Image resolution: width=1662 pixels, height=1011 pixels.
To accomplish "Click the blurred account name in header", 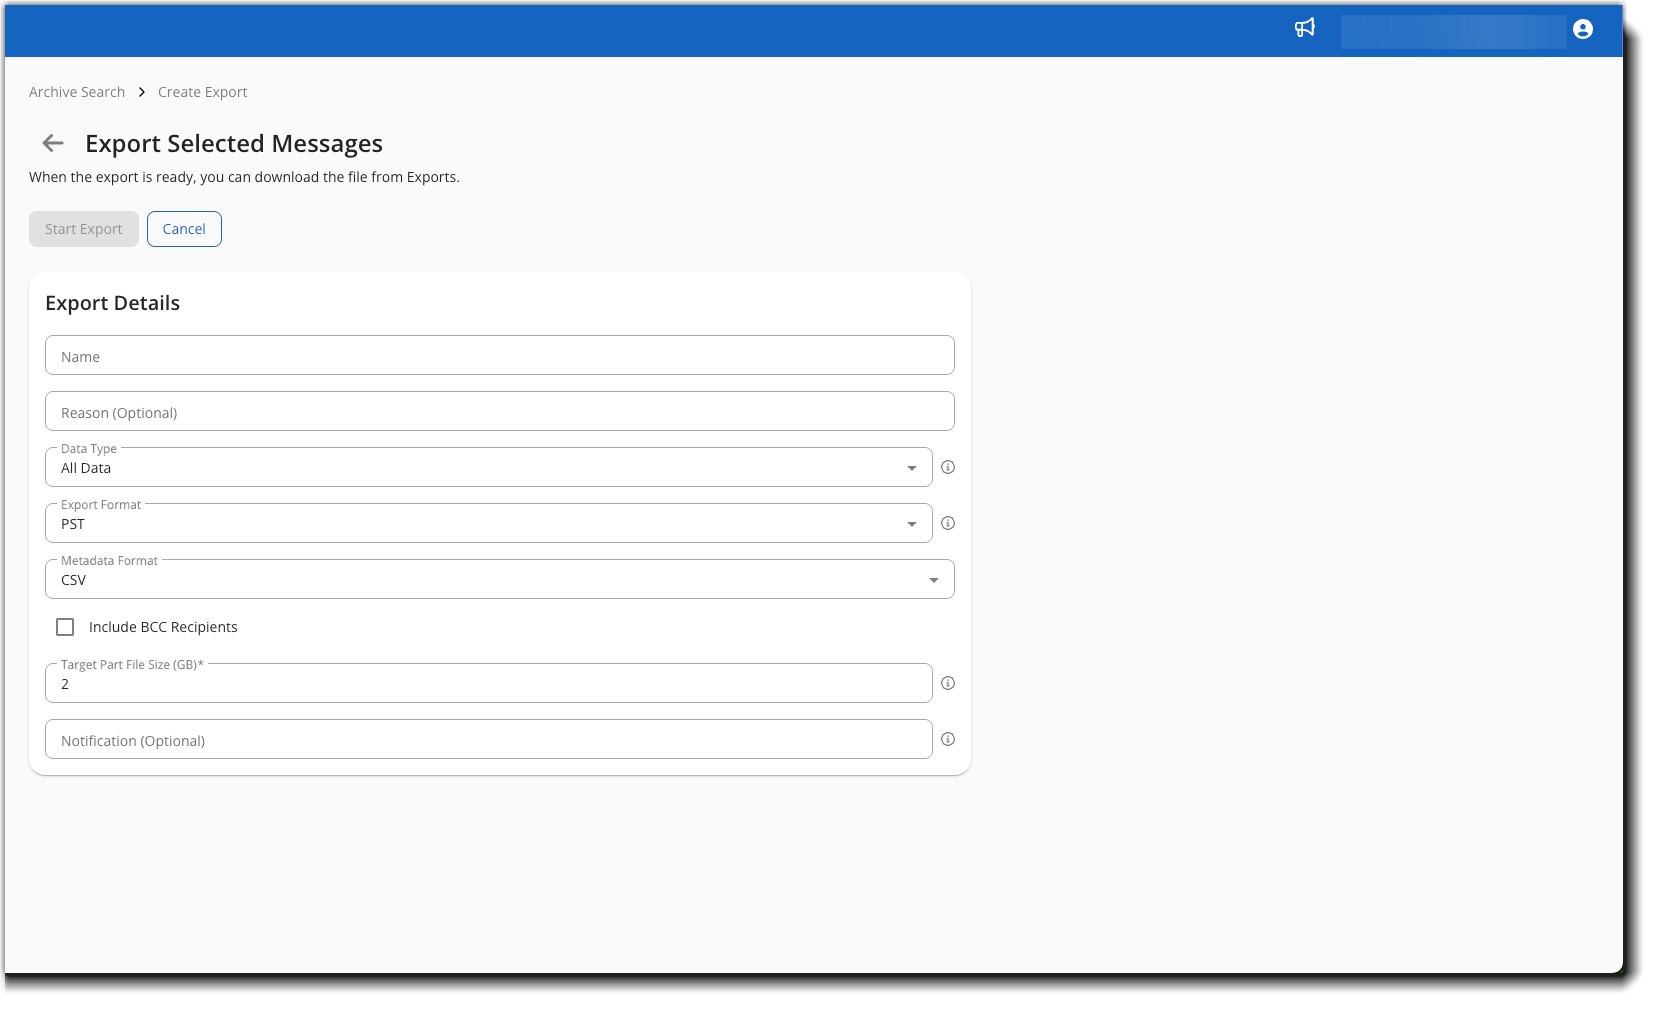I will coord(1452,31).
